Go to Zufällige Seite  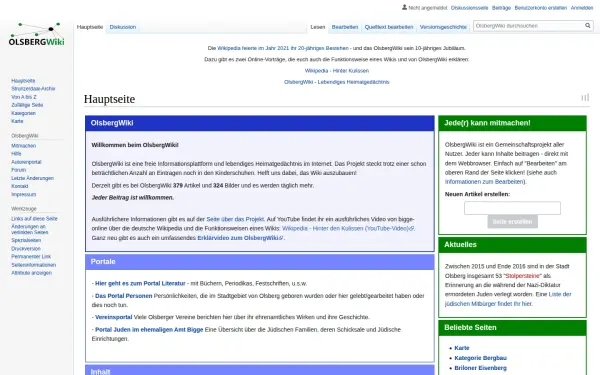point(27,105)
